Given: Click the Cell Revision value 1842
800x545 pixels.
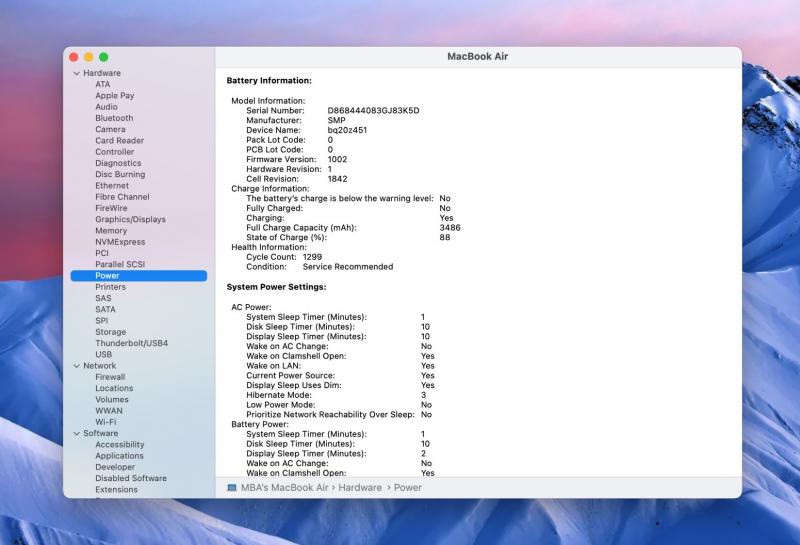Looking at the screenshot, I should [x=337, y=179].
